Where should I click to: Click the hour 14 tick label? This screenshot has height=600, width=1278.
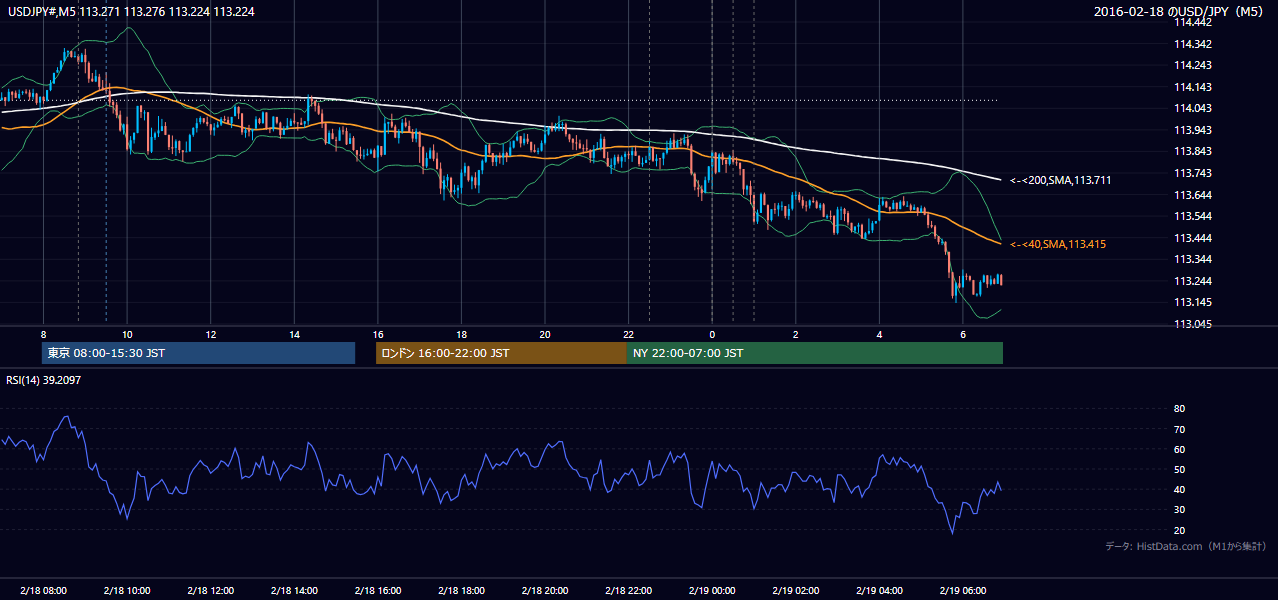click(294, 334)
